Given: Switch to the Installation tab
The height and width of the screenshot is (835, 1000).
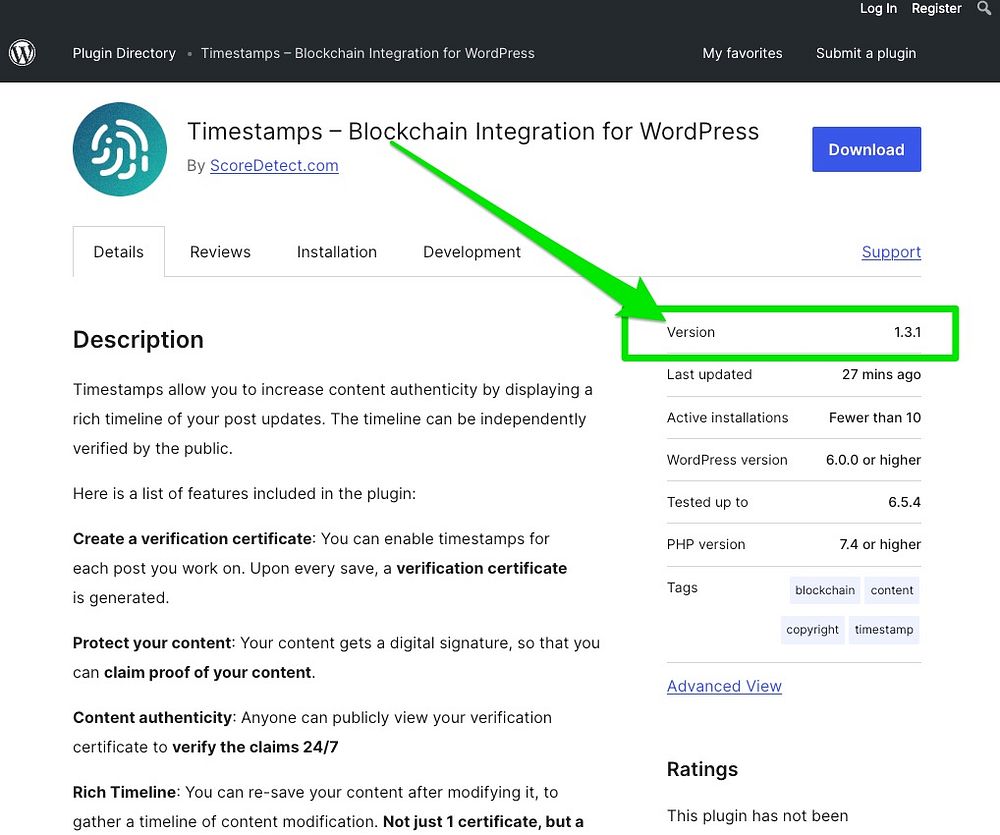Looking at the screenshot, I should pyautogui.click(x=337, y=252).
